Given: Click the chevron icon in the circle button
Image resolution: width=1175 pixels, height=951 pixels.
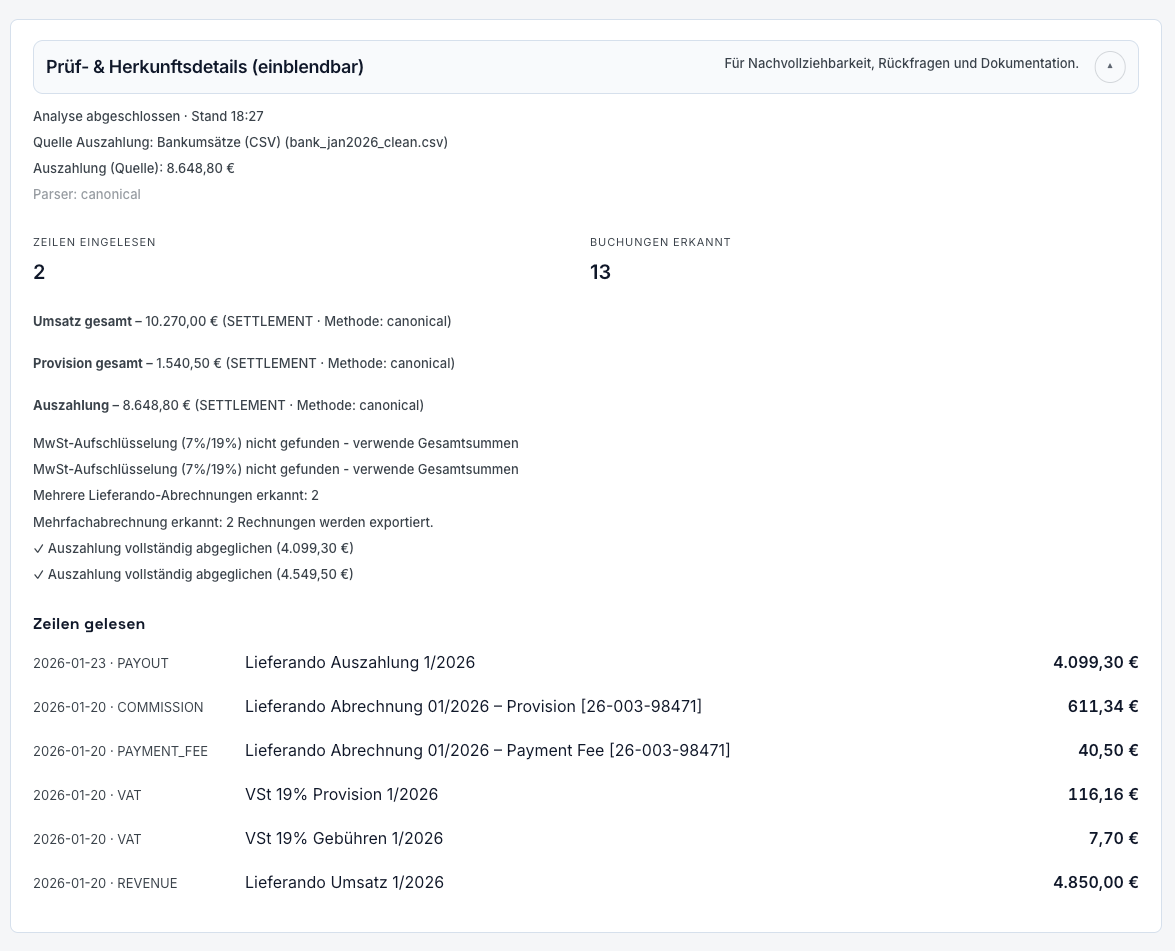Looking at the screenshot, I should (1110, 66).
